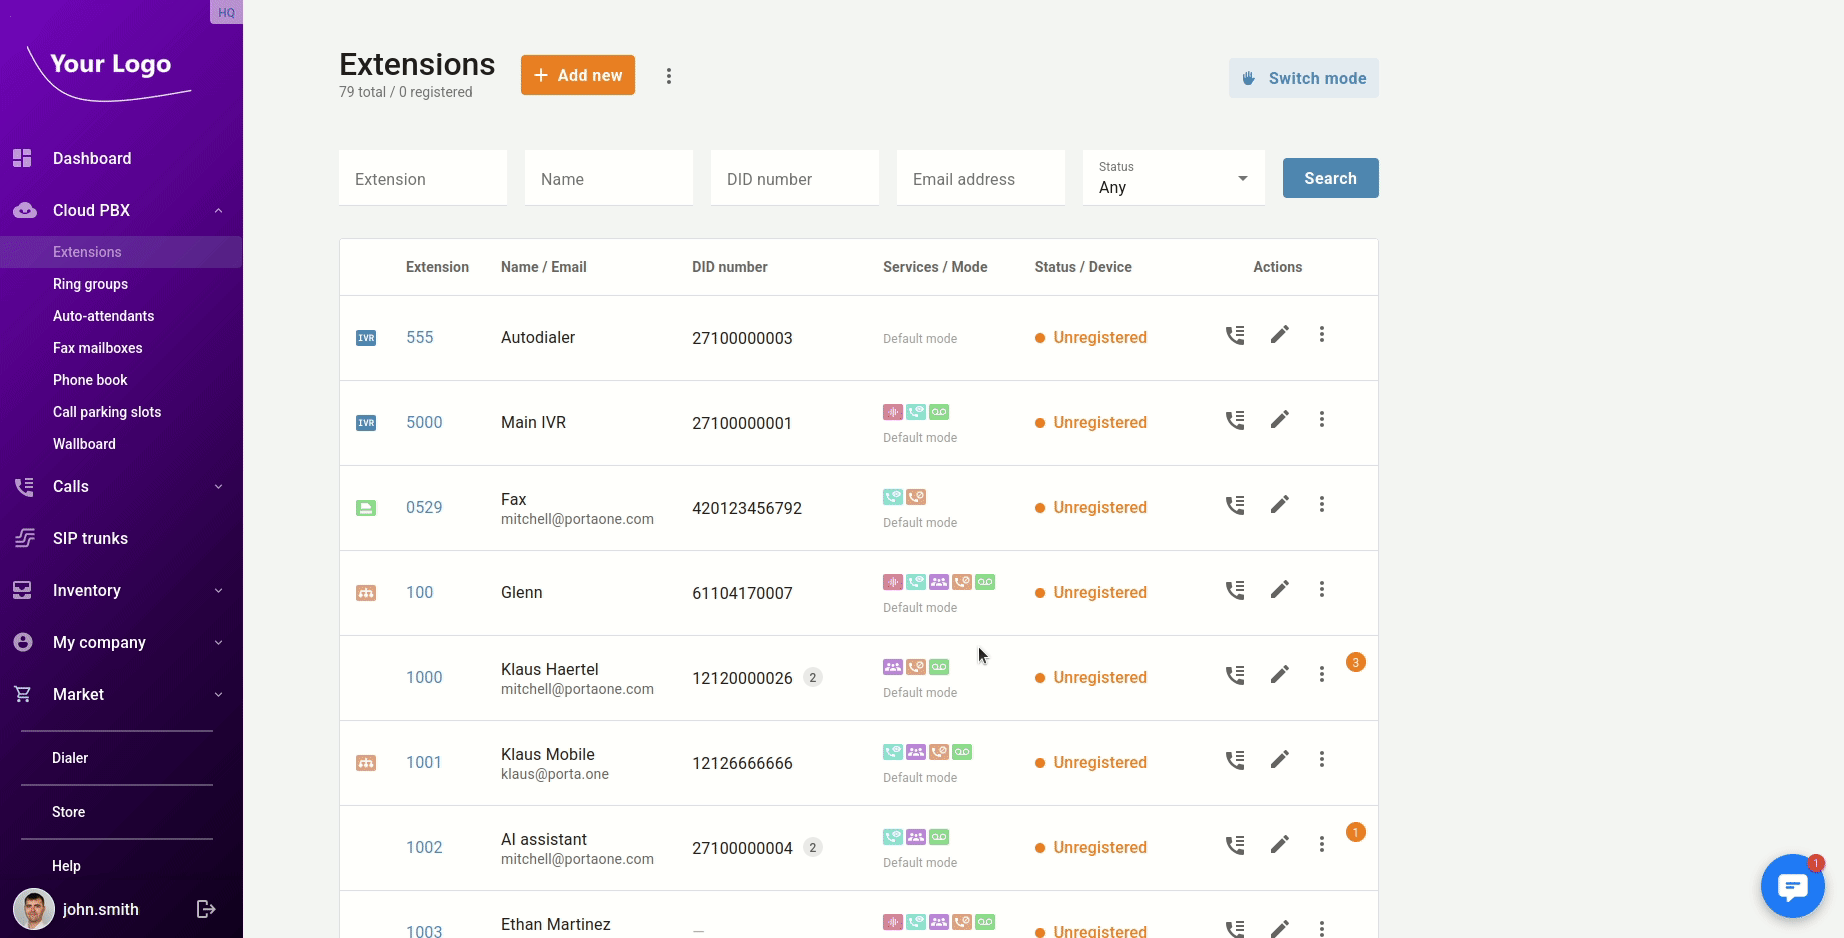Open extension 1001 link
Screen dimensions: 1844x938
tap(423, 762)
